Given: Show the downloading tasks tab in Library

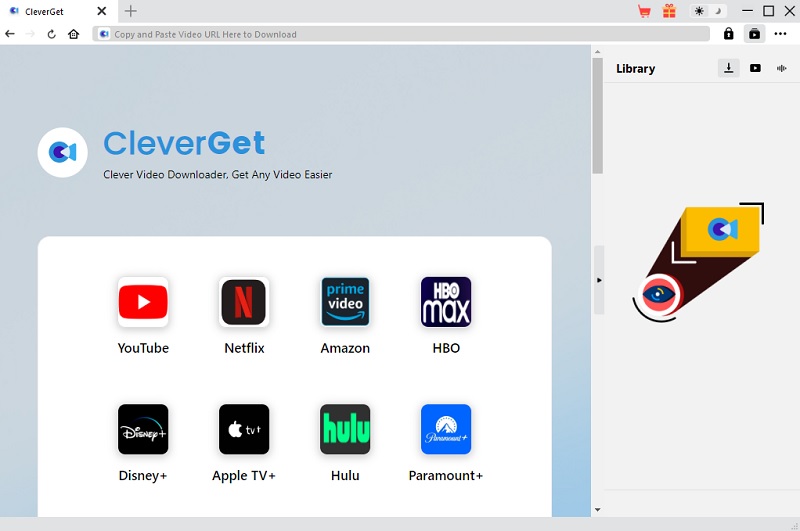Looking at the screenshot, I should [x=729, y=68].
